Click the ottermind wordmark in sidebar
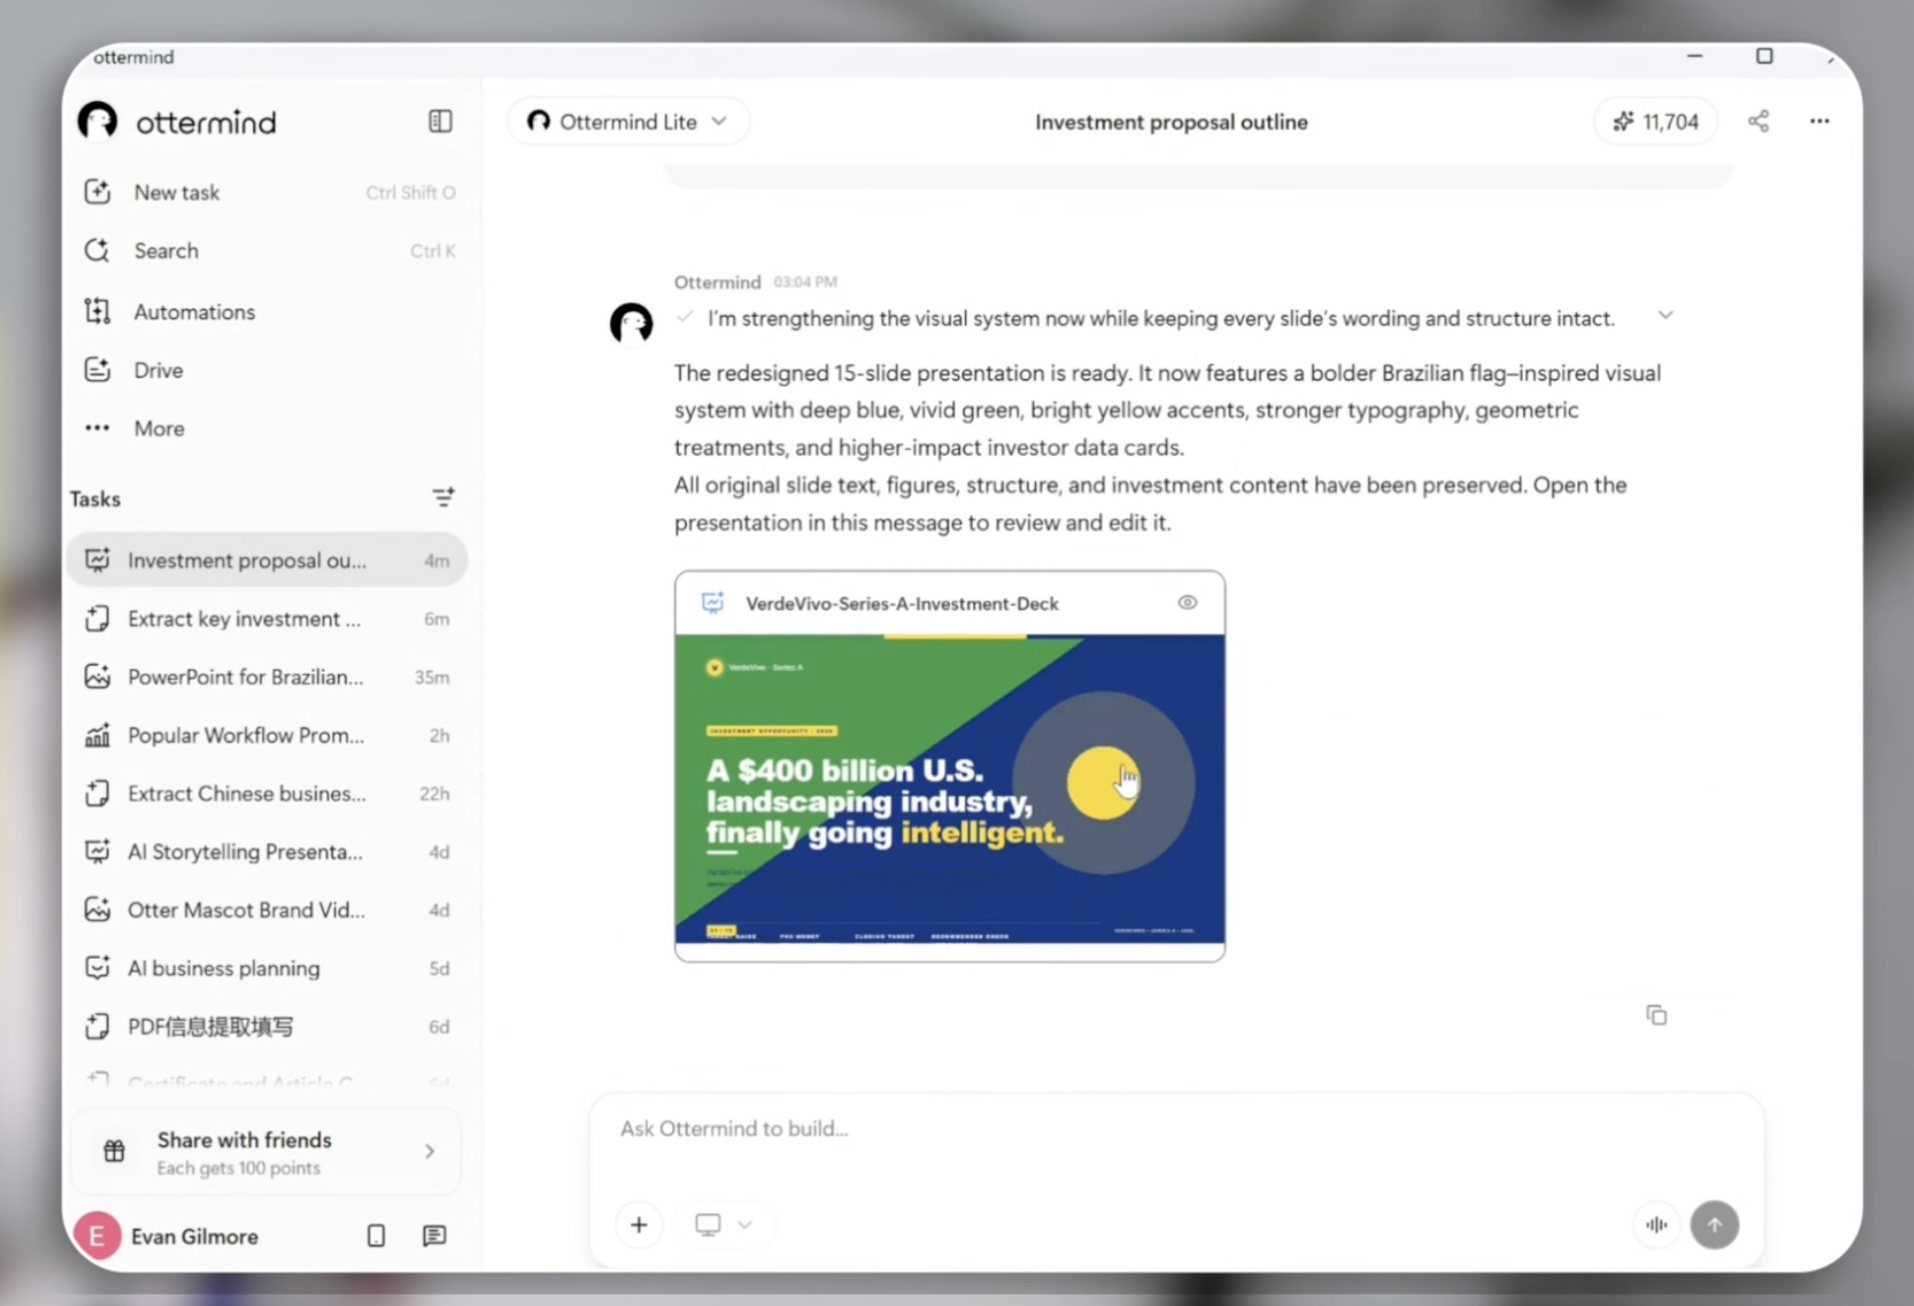The width and height of the screenshot is (1914, 1306). pos(206,122)
